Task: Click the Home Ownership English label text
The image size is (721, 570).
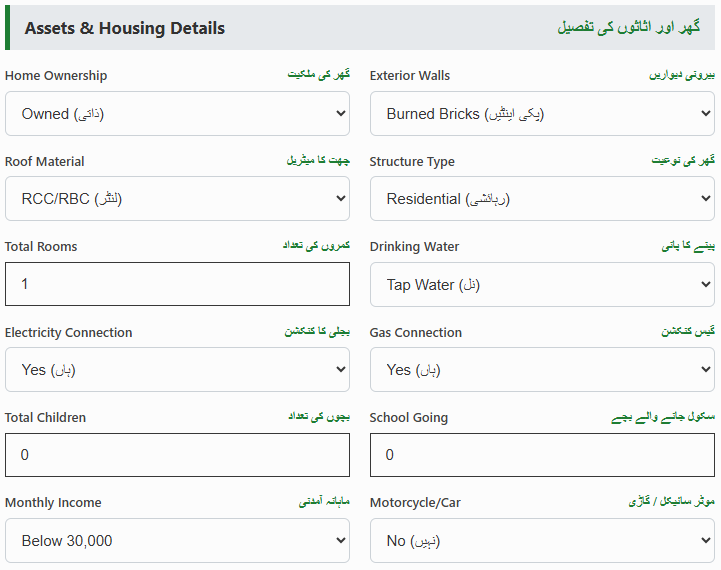Action: (56, 76)
